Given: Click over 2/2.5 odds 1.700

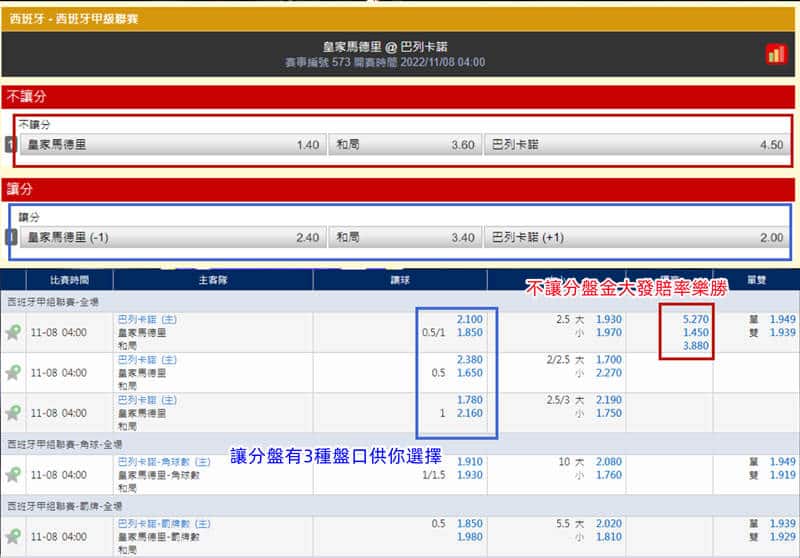Looking at the screenshot, I should pyautogui.click(x=609, y=360).
